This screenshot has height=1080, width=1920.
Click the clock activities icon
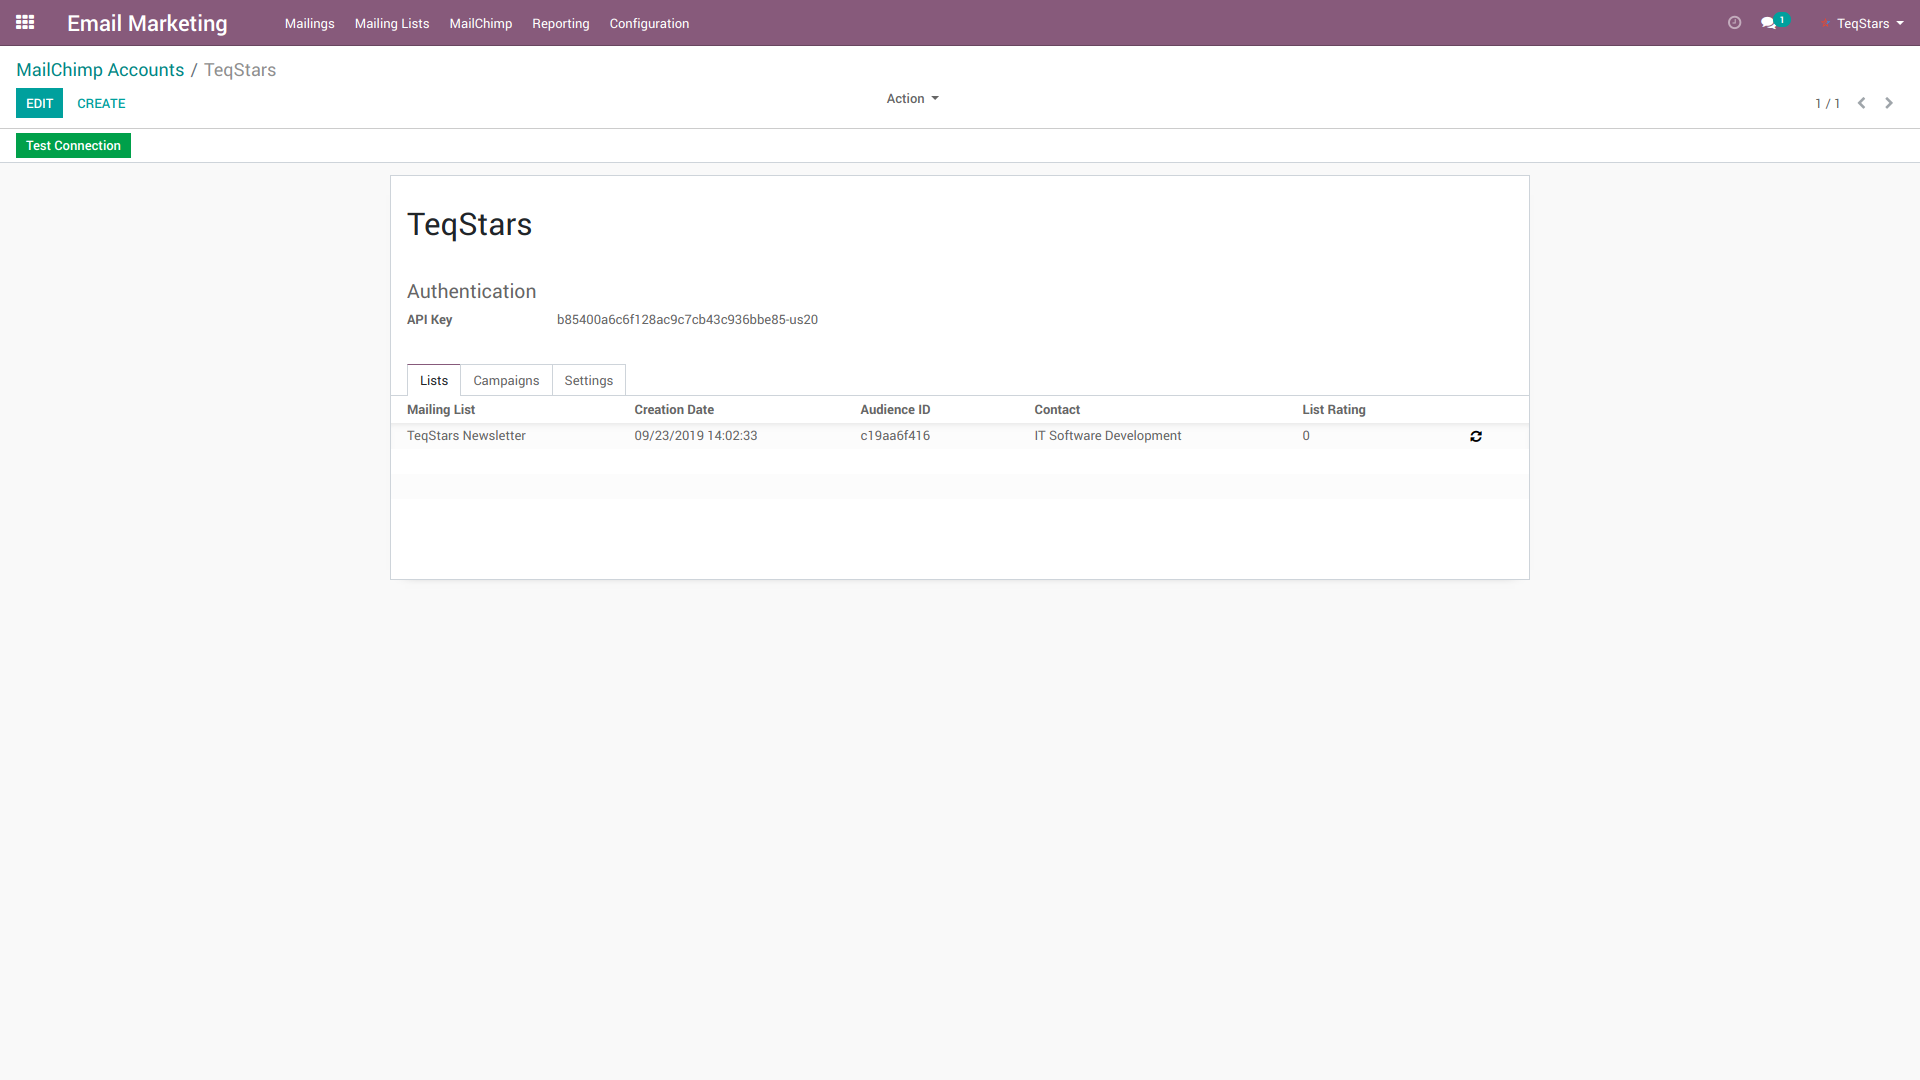coord(1734,23)
